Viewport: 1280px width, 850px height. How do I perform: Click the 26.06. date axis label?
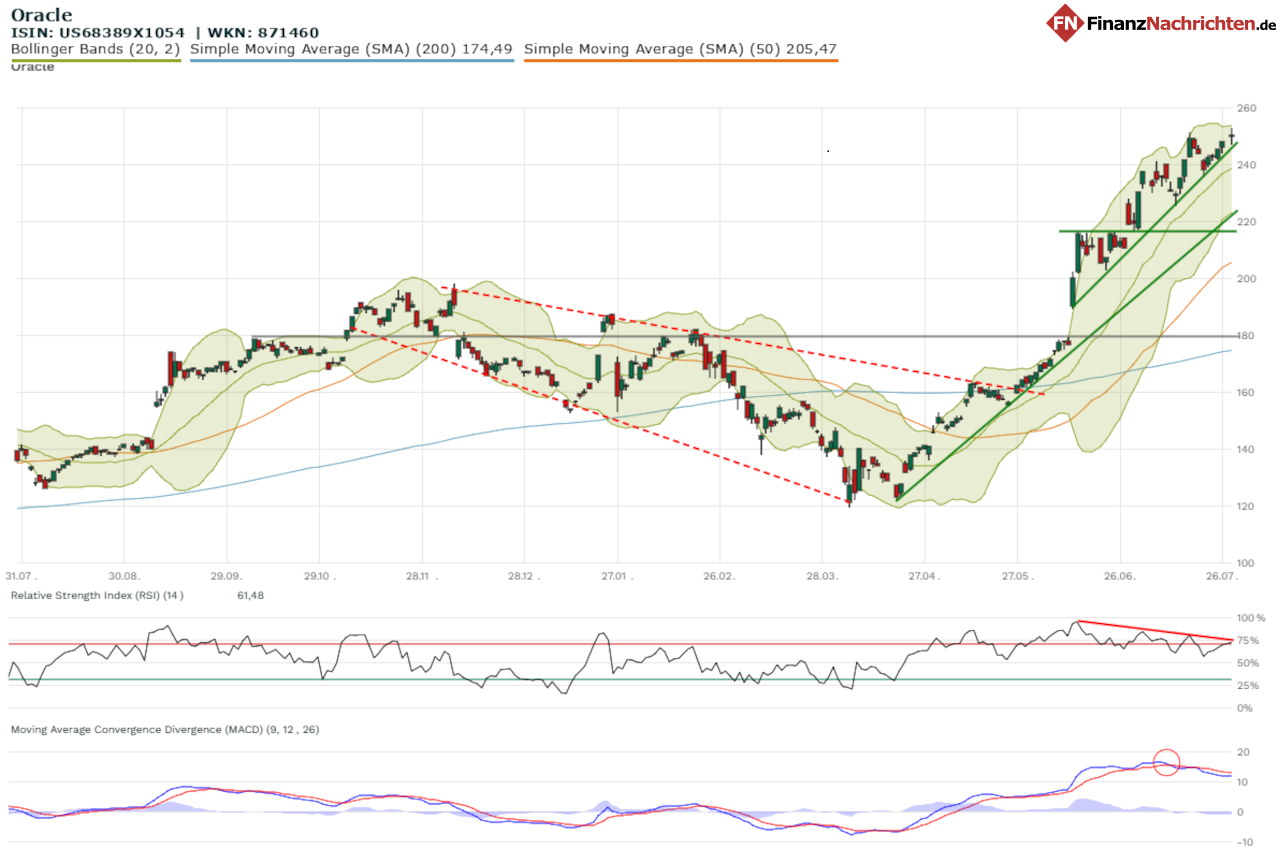(1120, 578)
